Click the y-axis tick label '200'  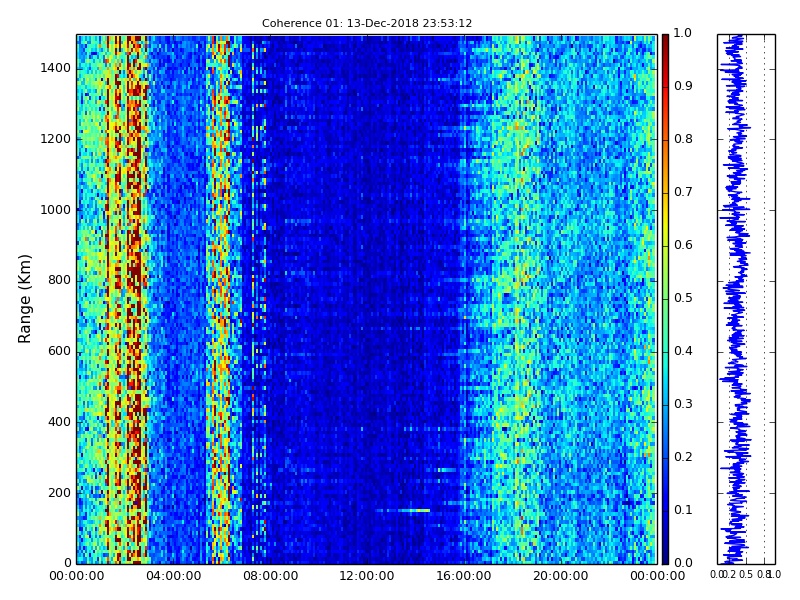60,493
